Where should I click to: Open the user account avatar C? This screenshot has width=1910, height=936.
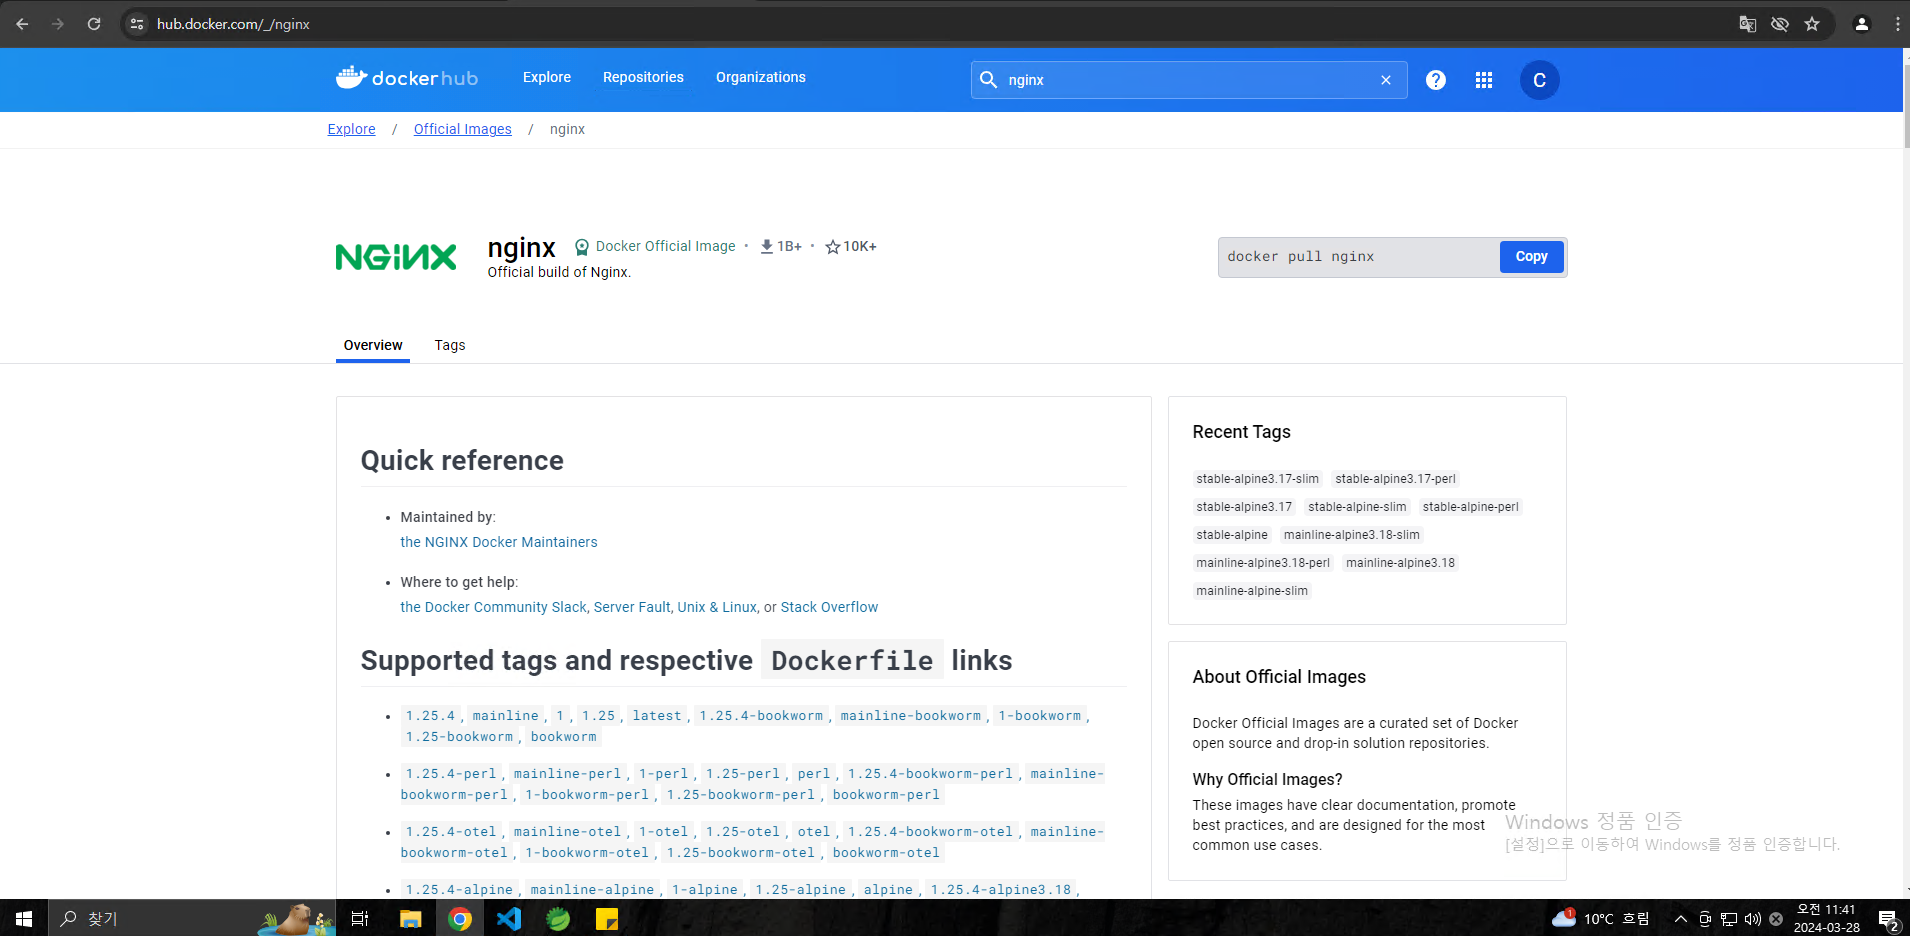coord(1540,80)
